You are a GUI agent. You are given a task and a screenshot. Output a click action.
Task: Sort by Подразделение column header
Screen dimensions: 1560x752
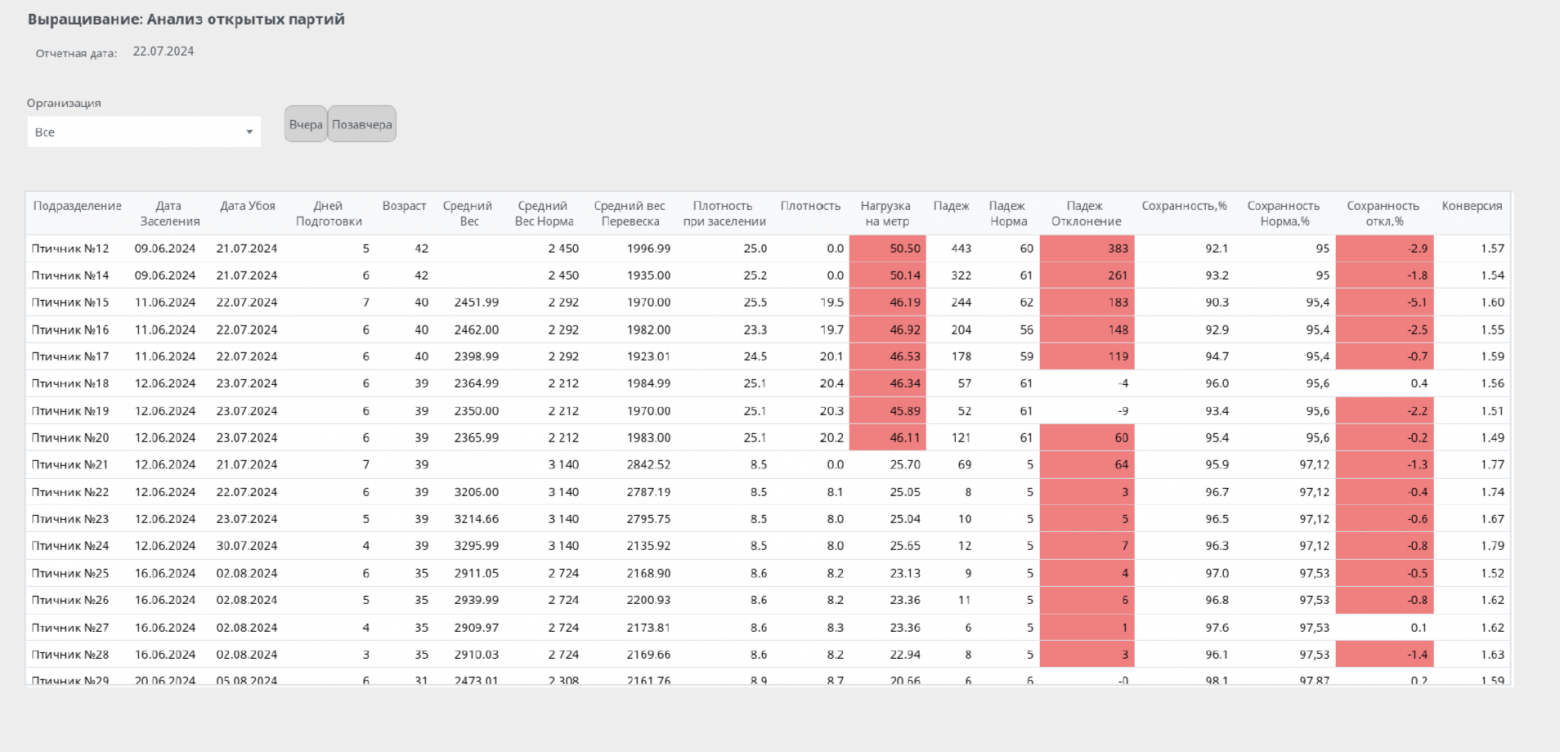[77, 206]
